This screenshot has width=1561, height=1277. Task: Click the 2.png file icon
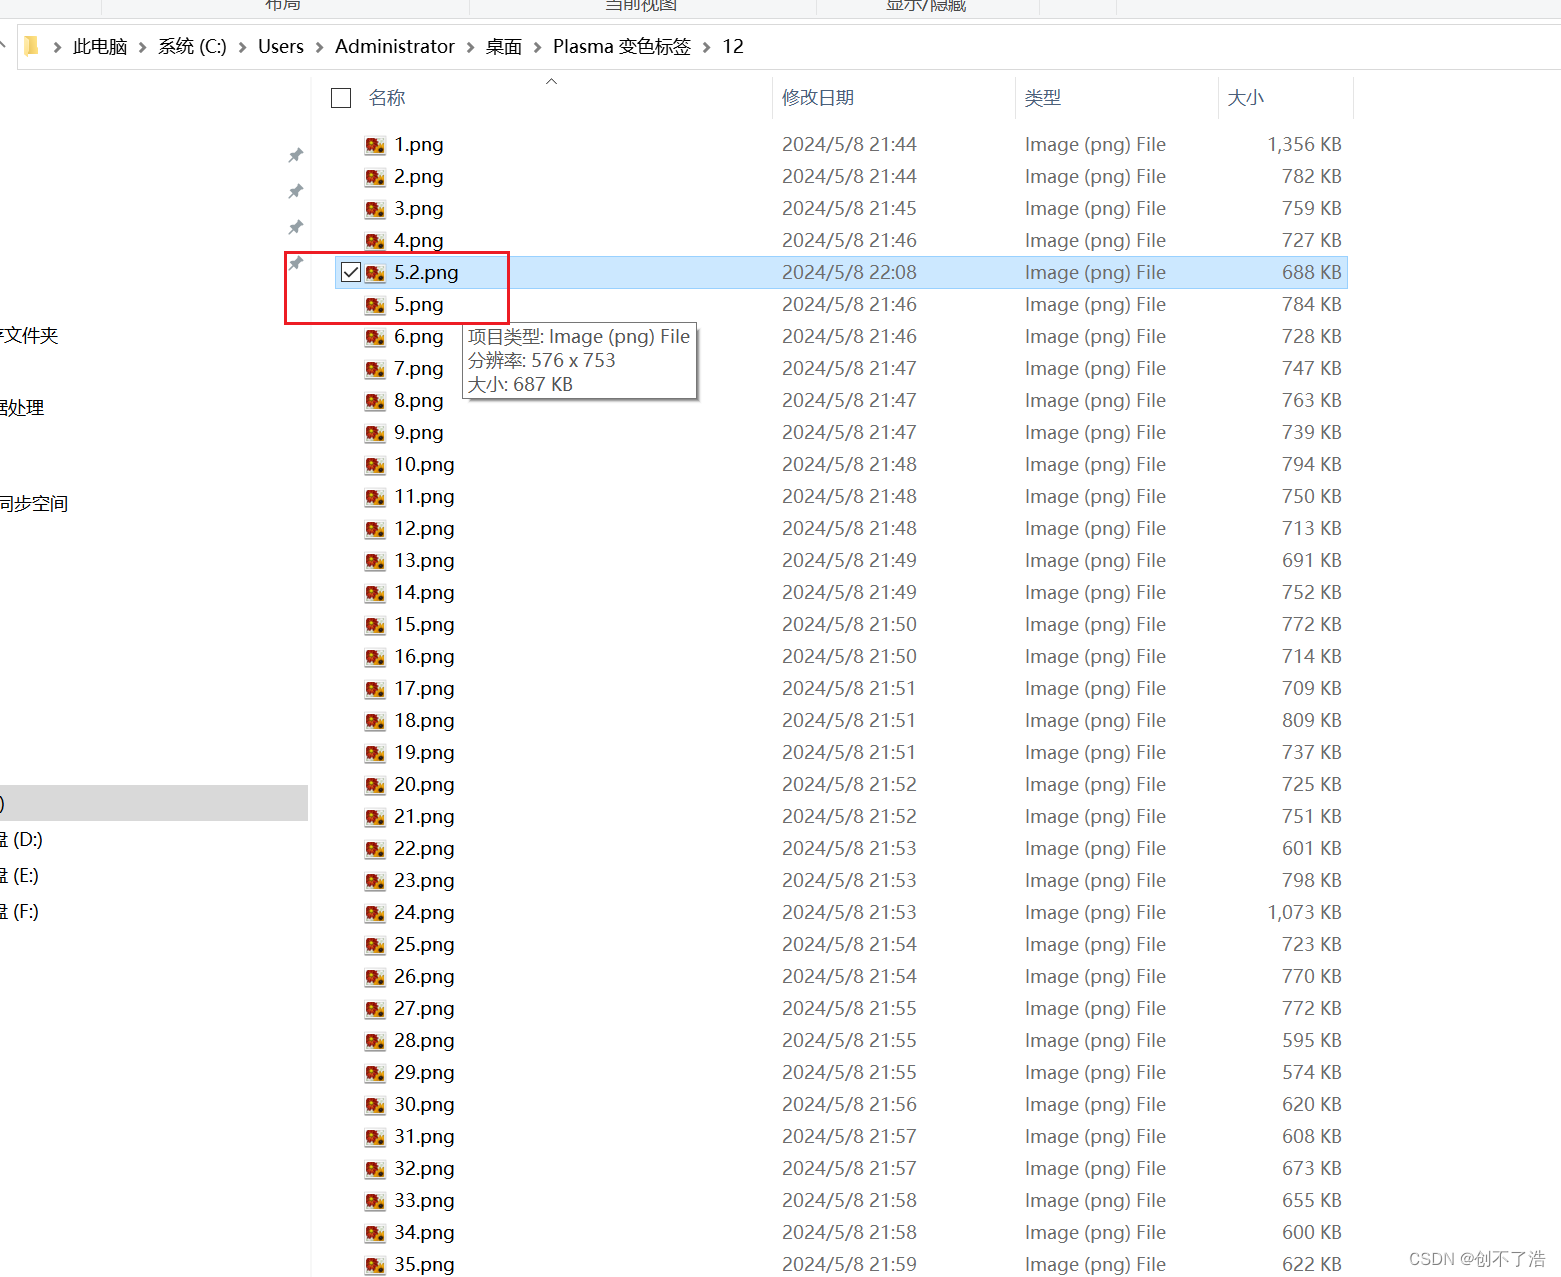[375, 177]
